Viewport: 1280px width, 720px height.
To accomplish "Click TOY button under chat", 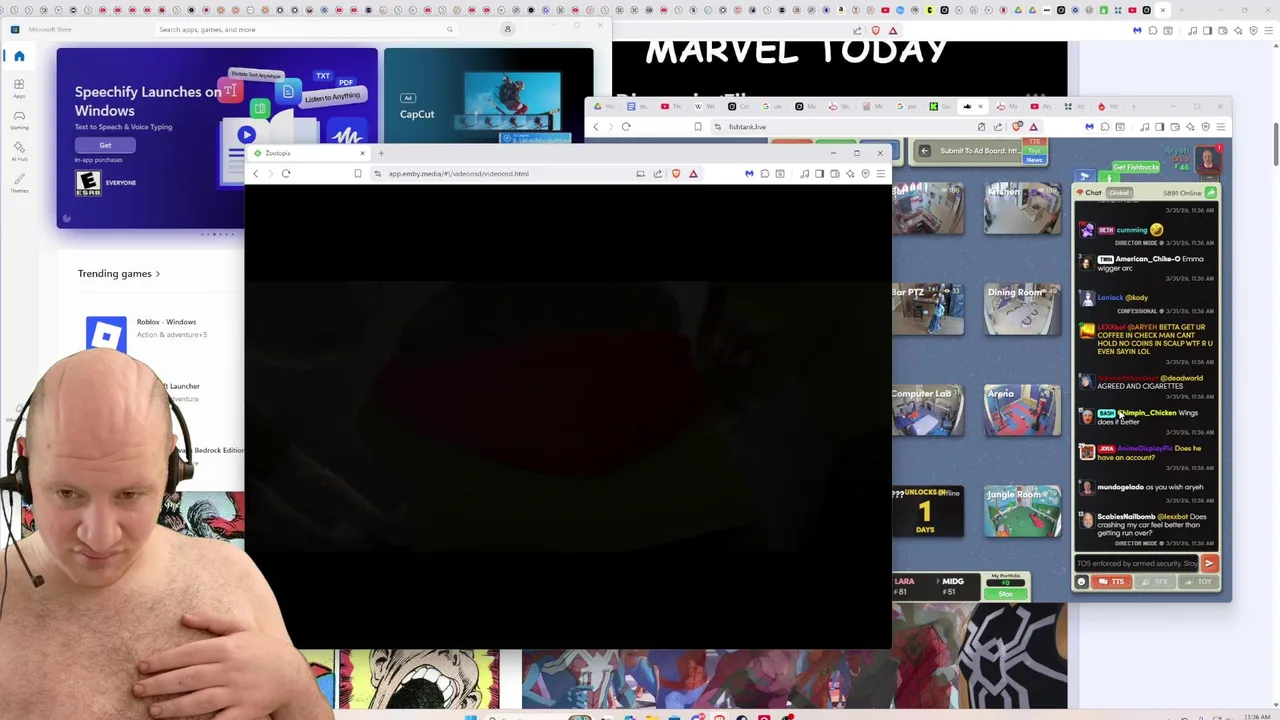I will 1200,582.
